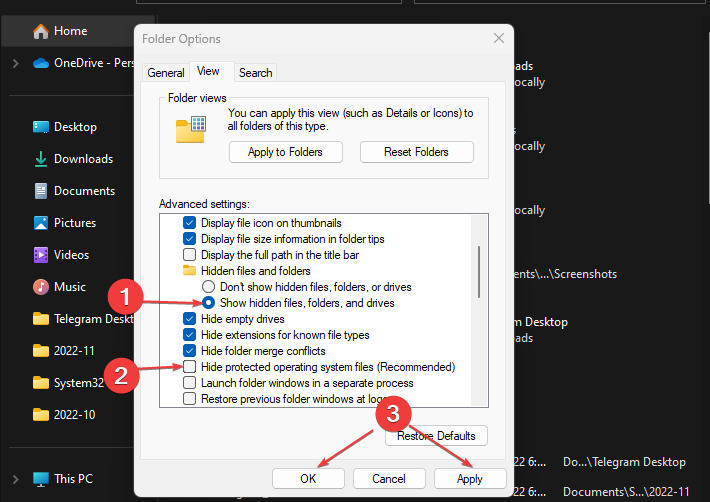Open the Telegram Desktop folder icon
The width and height of the screenshot is (710, 502).
[x=41, y=319]
